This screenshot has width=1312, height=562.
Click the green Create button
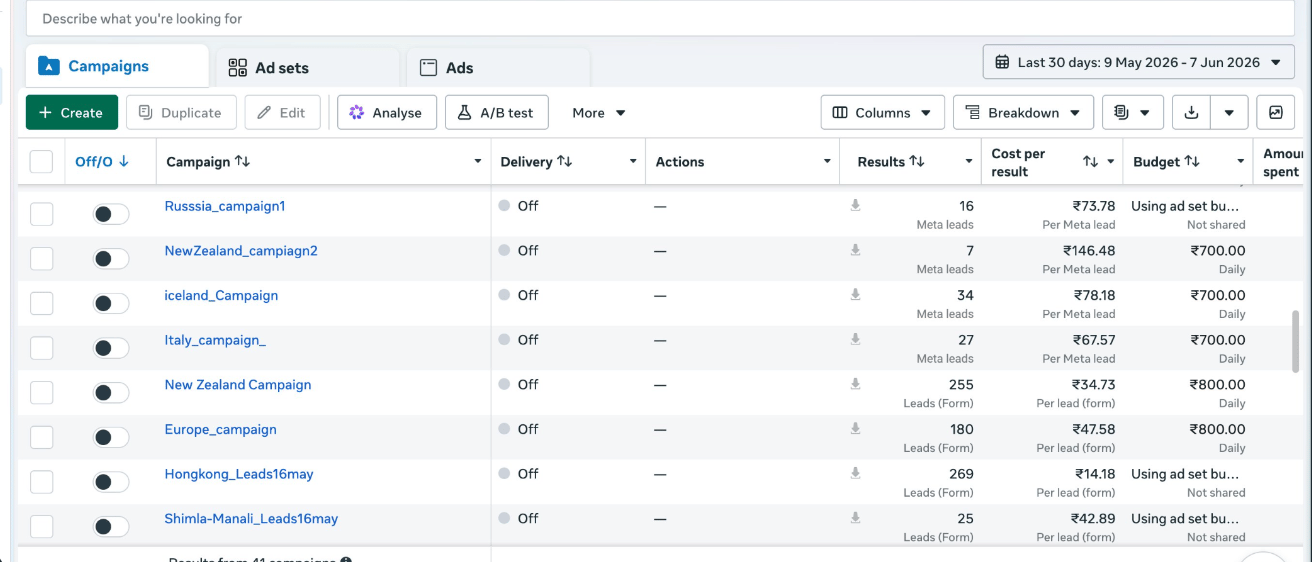coord(72,113)
